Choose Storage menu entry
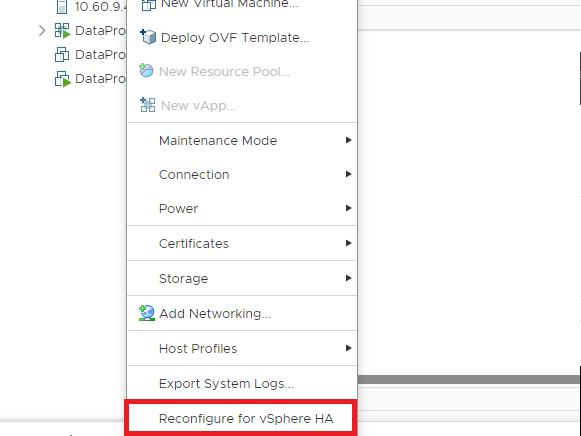 (x=242, y=278)
